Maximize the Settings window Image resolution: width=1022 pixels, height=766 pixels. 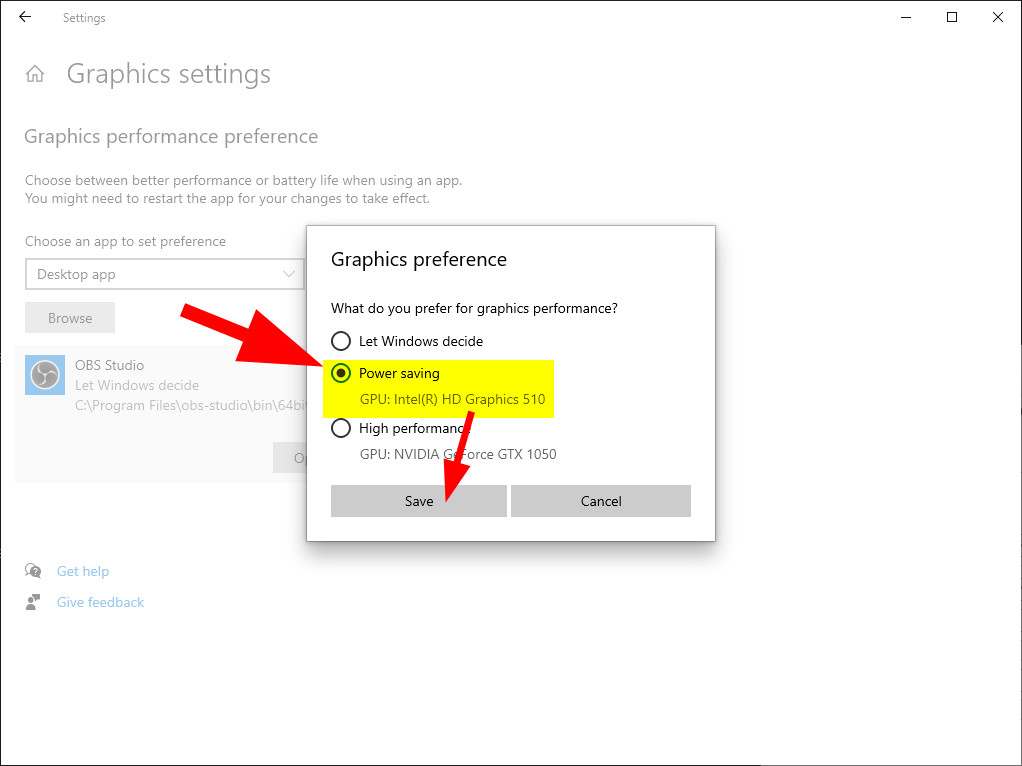point(952,17)
